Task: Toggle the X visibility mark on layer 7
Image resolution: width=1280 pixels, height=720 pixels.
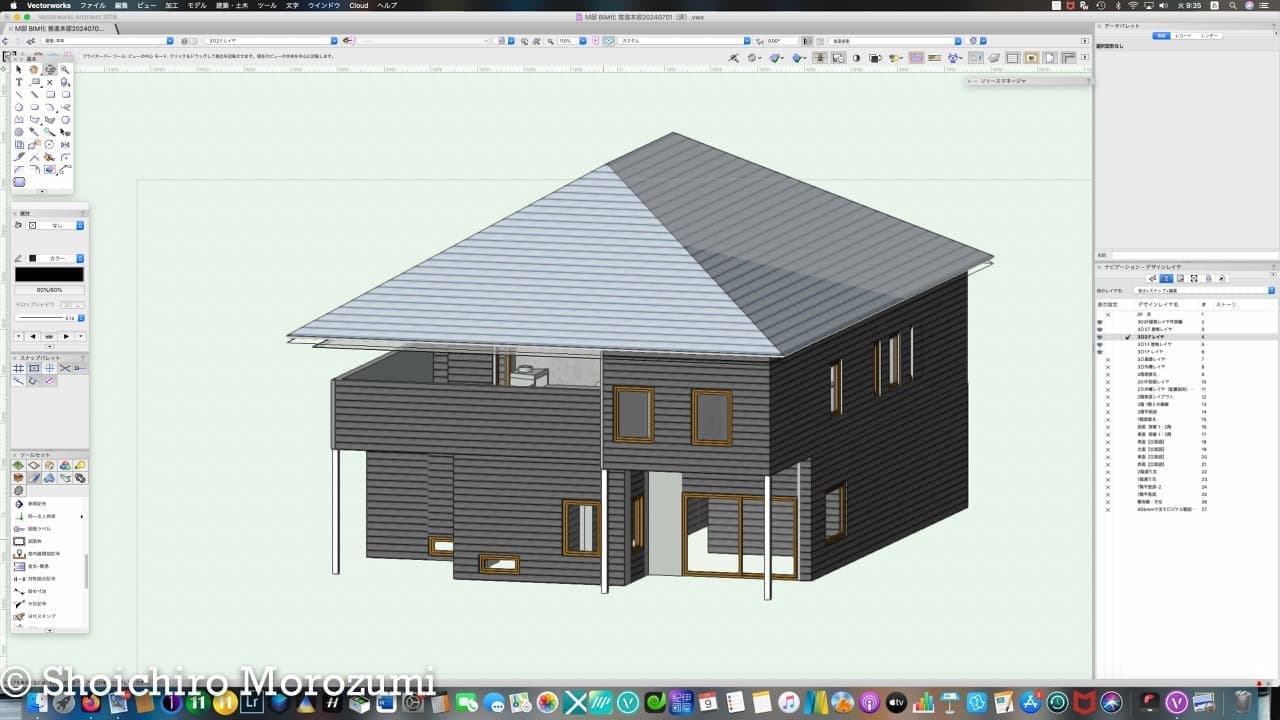Action: (1108, 359)
